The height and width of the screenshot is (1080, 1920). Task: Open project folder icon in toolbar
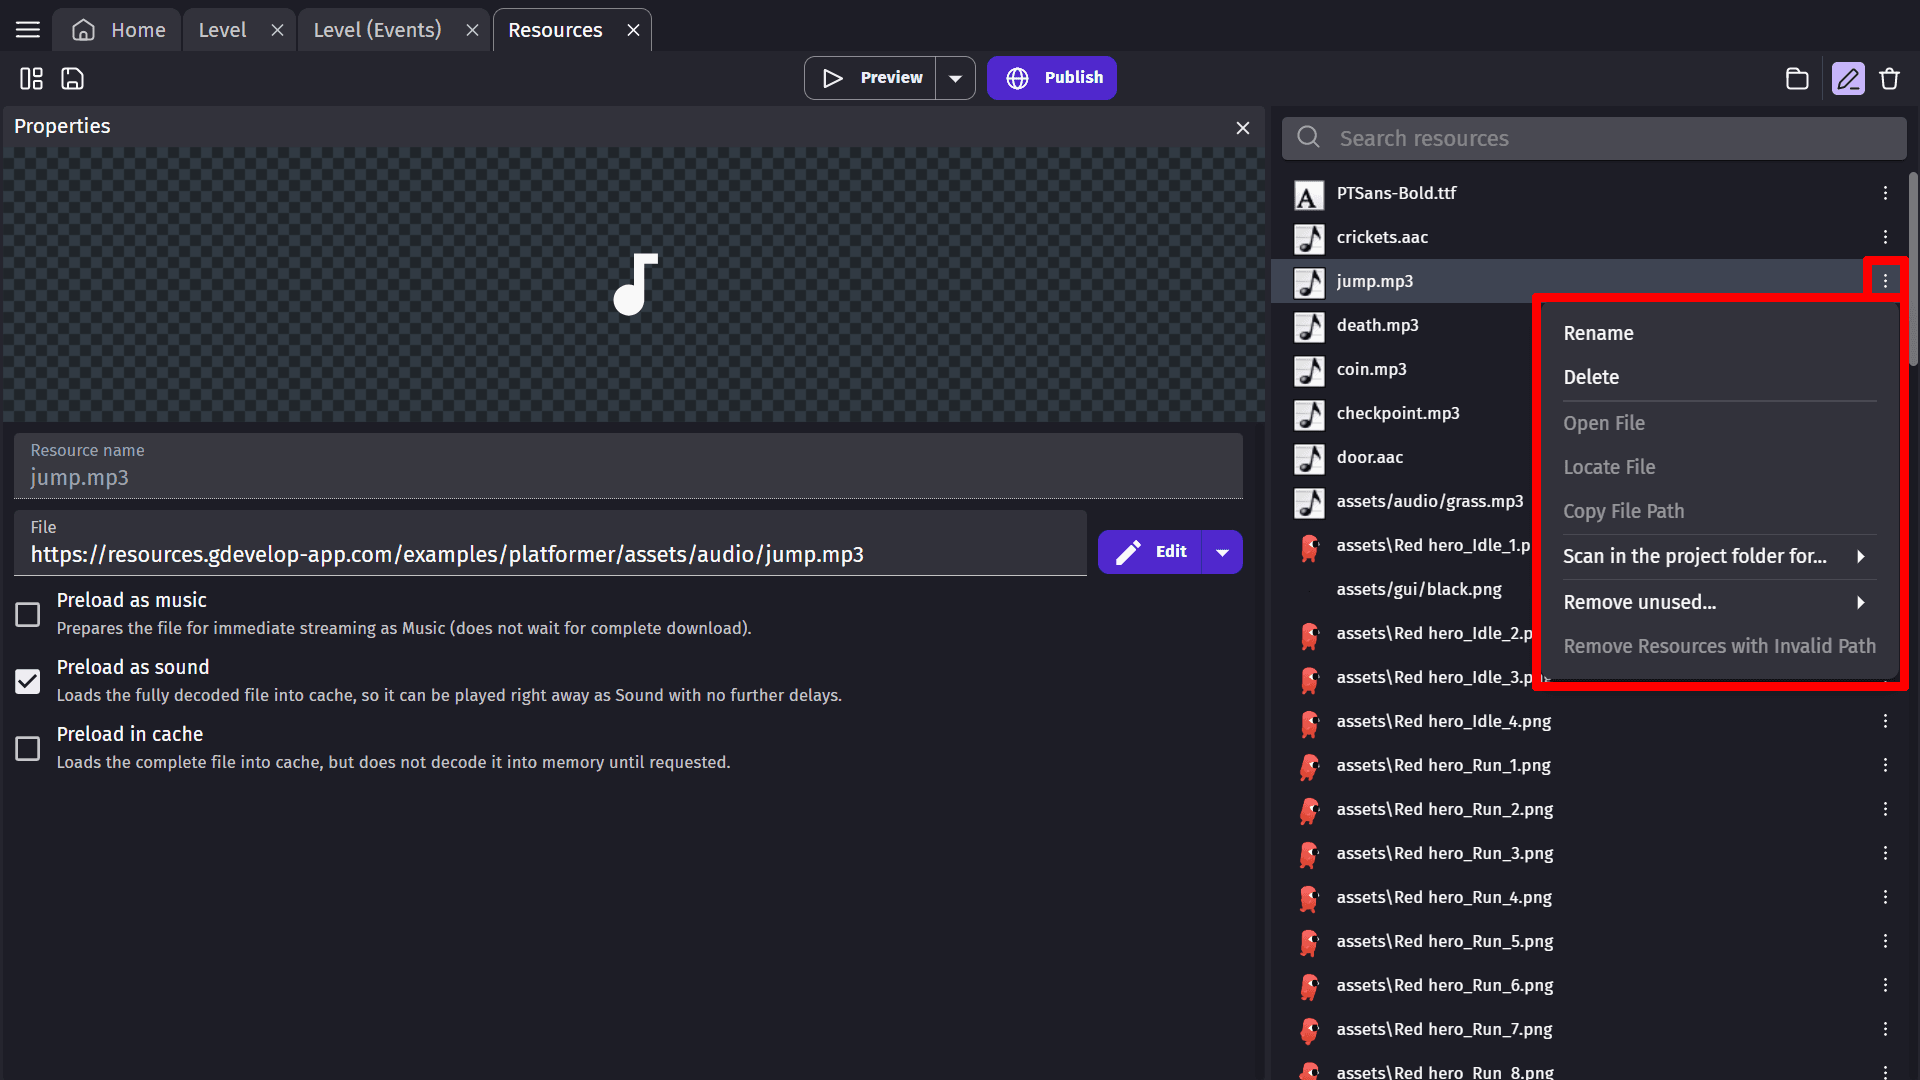tap(1797, 78)
